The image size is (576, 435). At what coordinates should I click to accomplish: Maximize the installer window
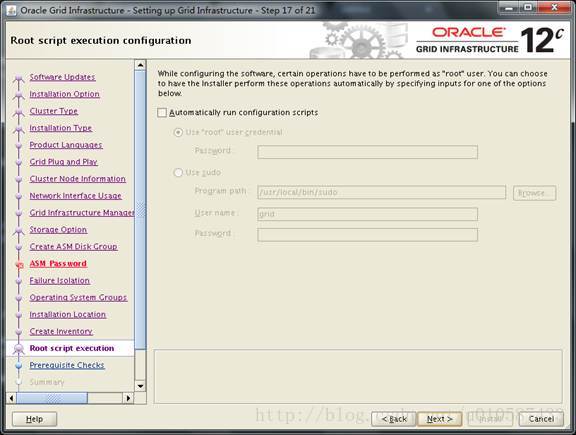(529, 8)
